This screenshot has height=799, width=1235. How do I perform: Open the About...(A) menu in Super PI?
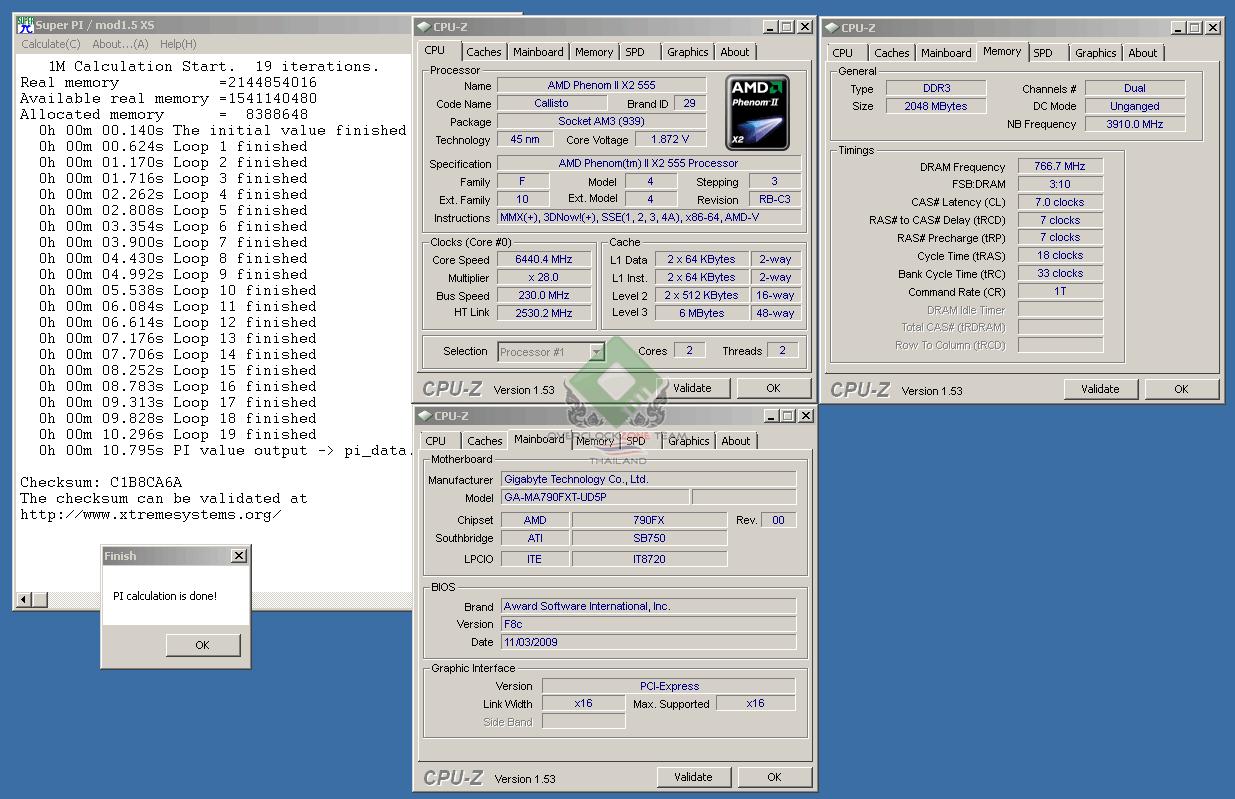coord(120,44)
